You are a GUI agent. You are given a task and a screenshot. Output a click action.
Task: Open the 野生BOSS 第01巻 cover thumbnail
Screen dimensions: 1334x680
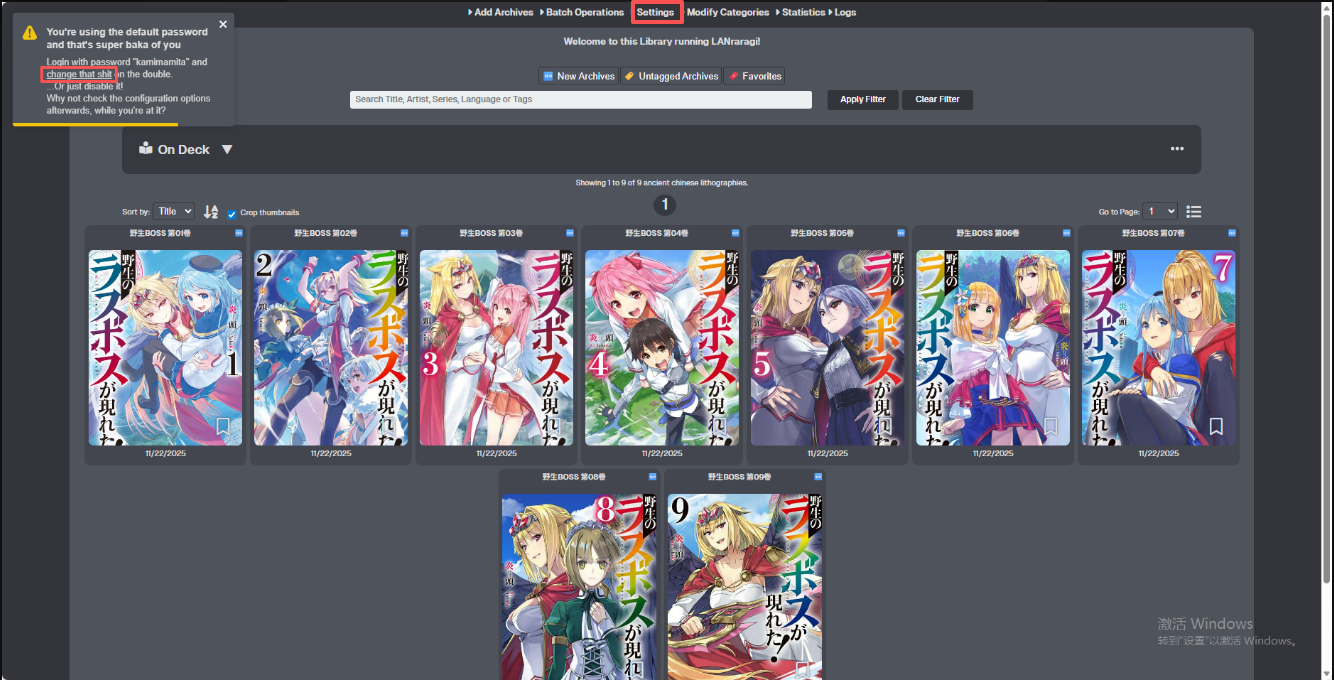coord(165,348)
